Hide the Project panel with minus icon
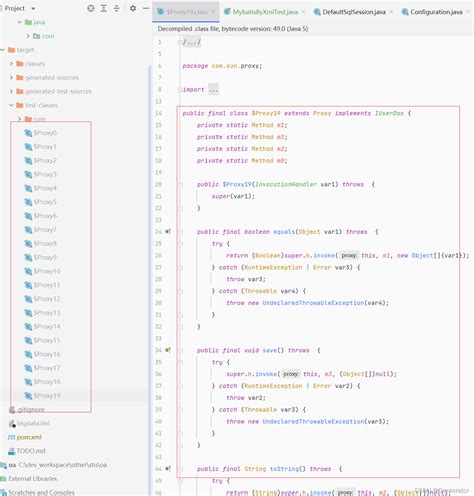 coord(146,8)
